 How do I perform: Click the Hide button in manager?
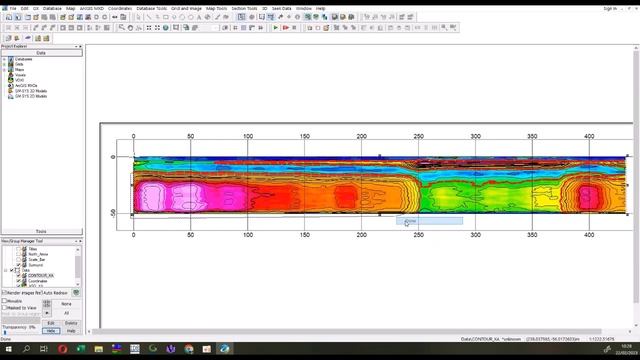point(51,331)
